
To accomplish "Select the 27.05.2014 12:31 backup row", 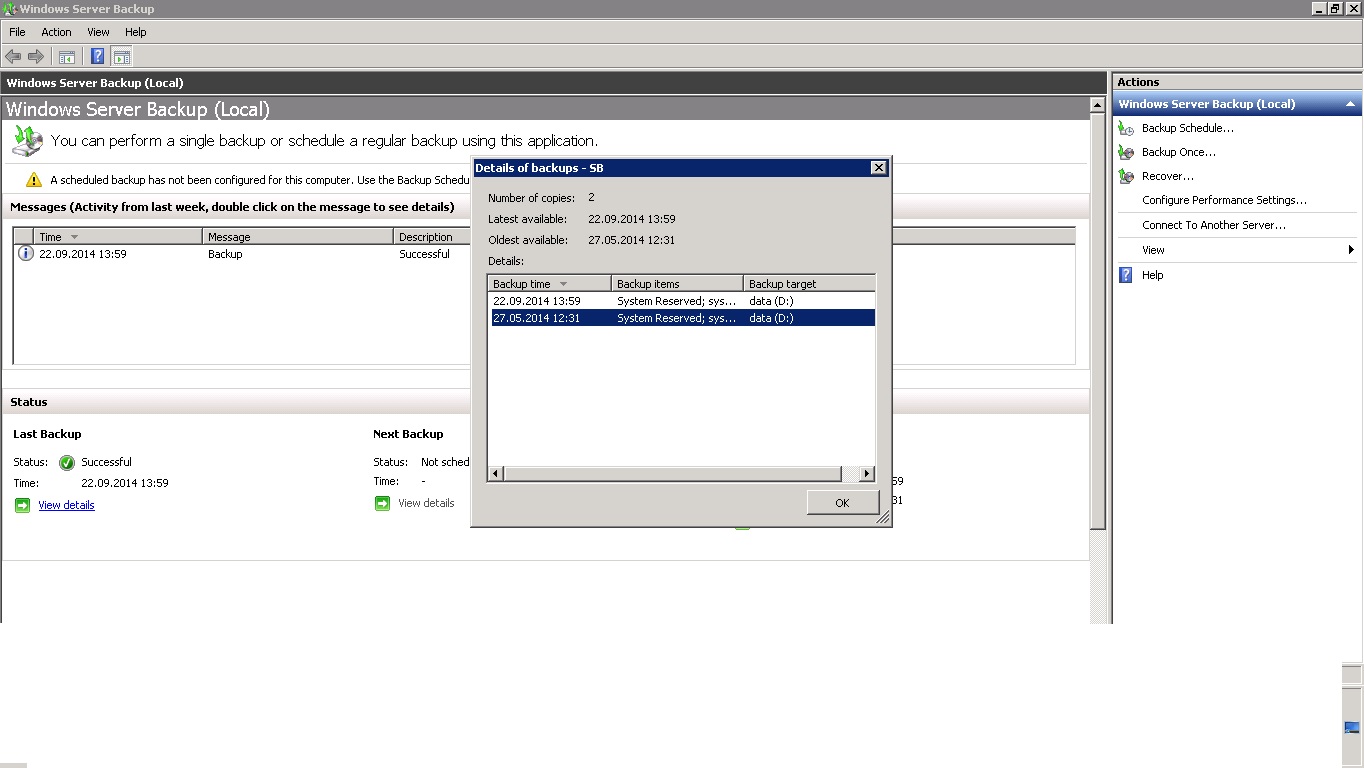I will (x=681, y=318).
